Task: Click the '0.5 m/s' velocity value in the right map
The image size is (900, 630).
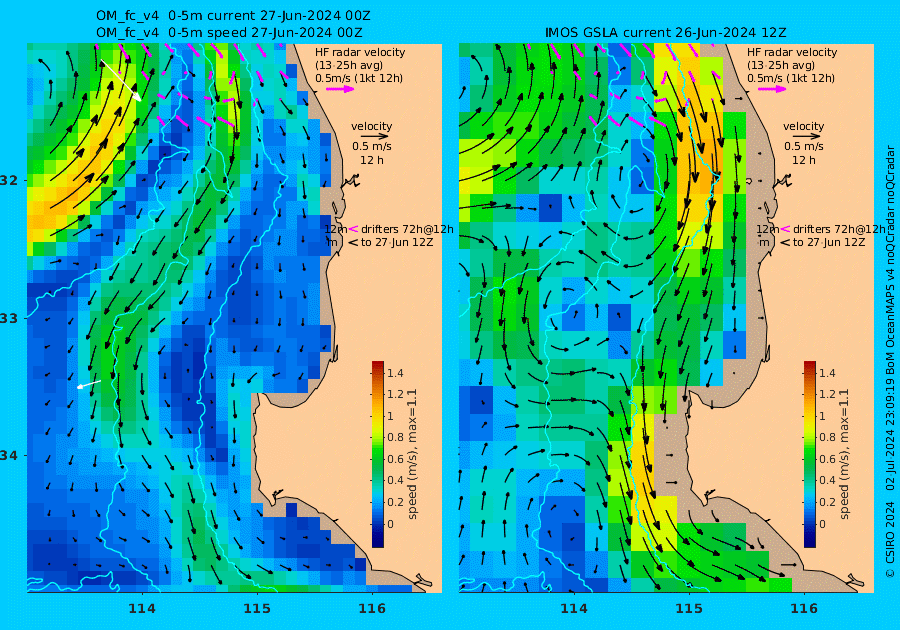Action: (804, 147)
